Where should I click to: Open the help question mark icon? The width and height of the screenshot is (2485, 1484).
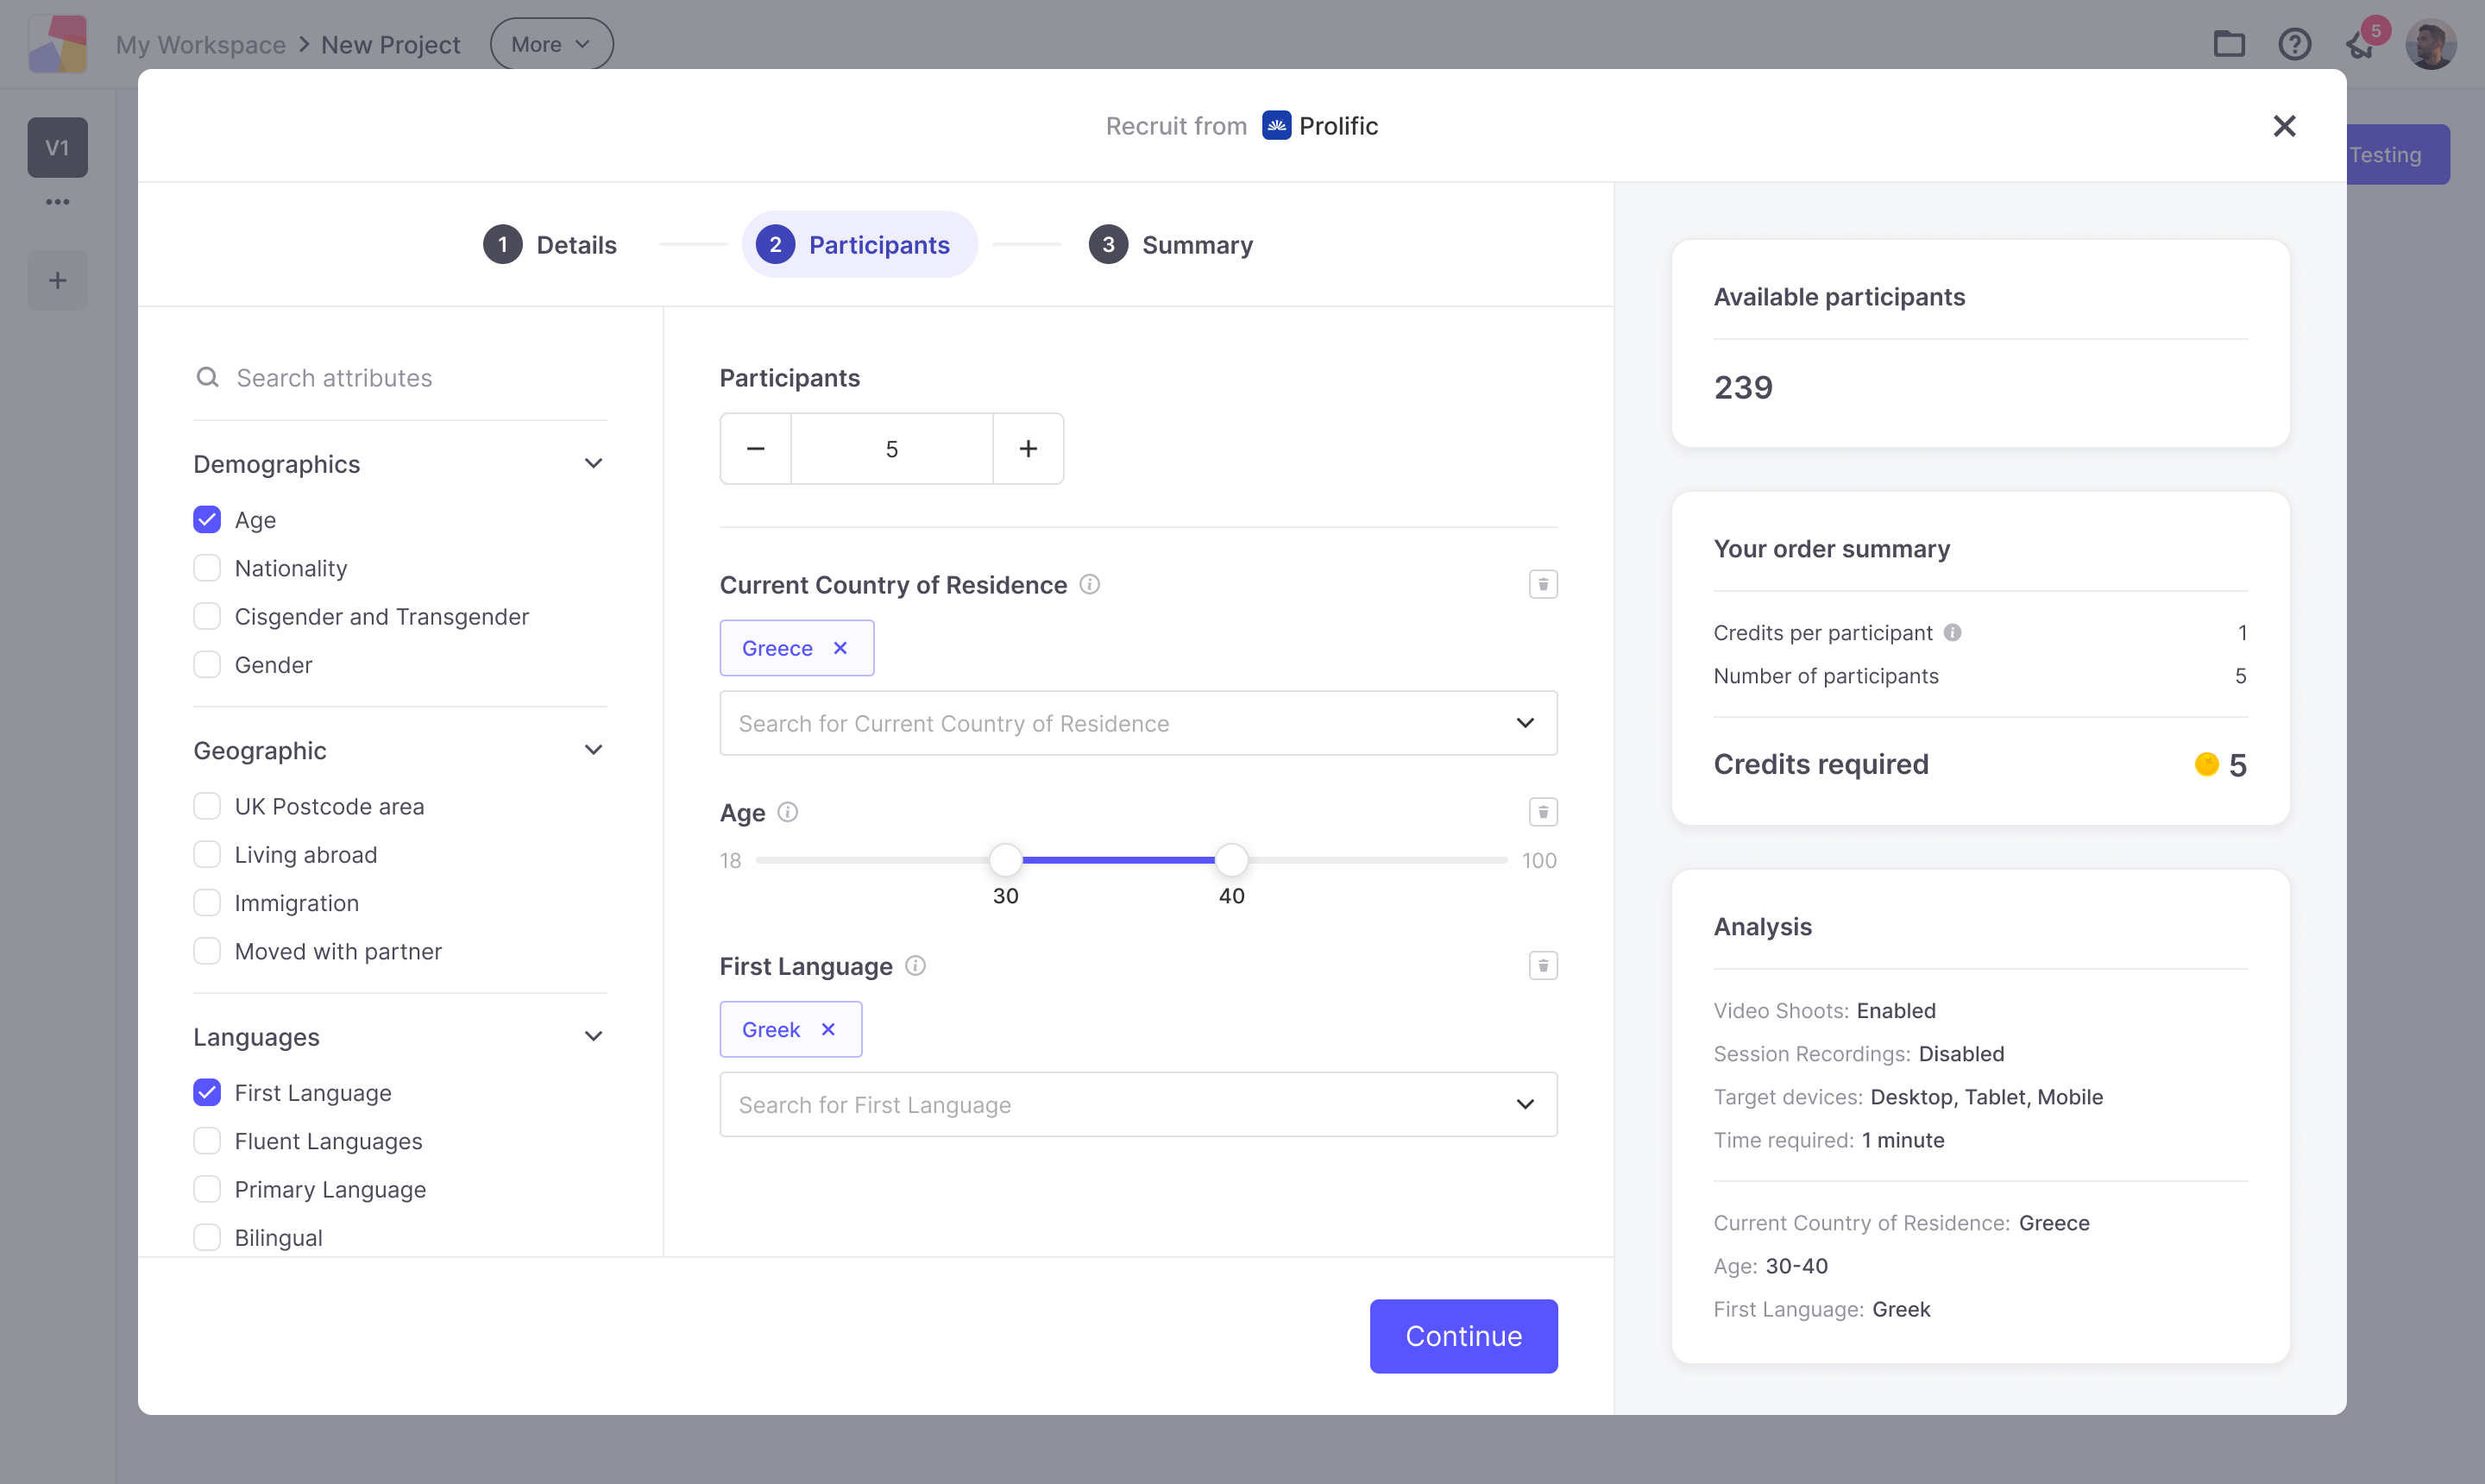coord(2294,44)
